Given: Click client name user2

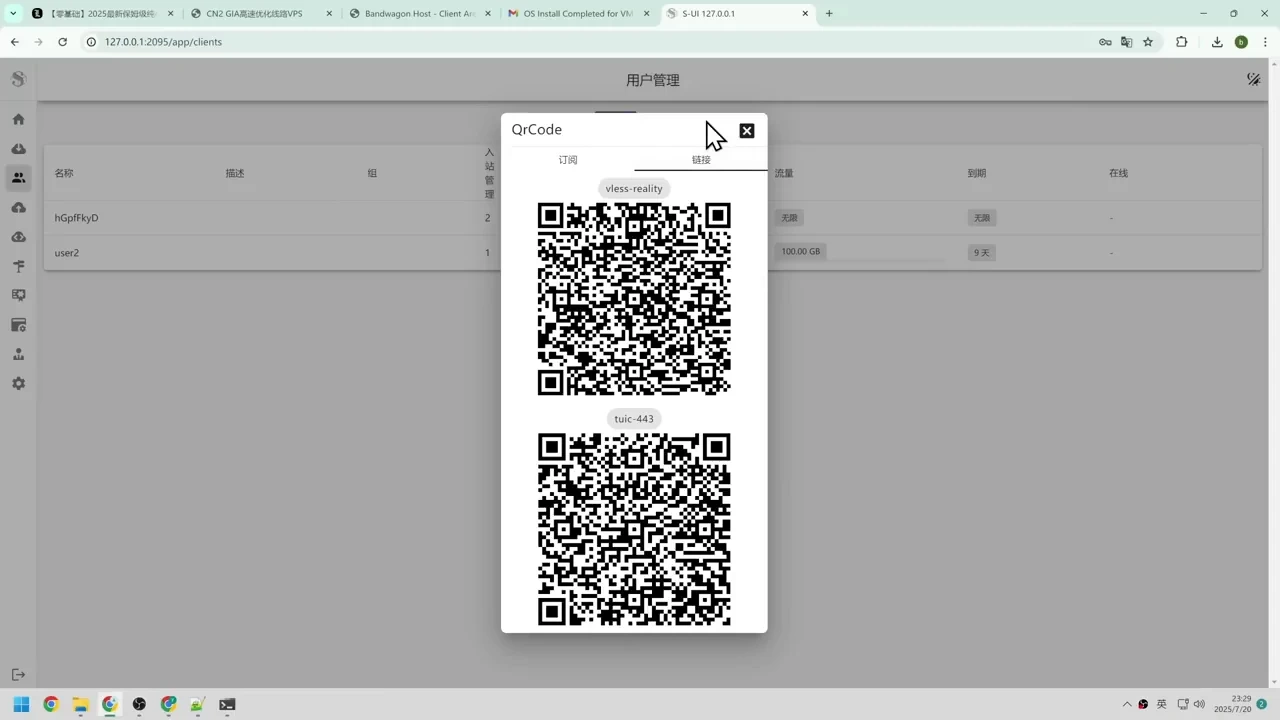Looking at the screenshot, I should [x=66, y=253].
